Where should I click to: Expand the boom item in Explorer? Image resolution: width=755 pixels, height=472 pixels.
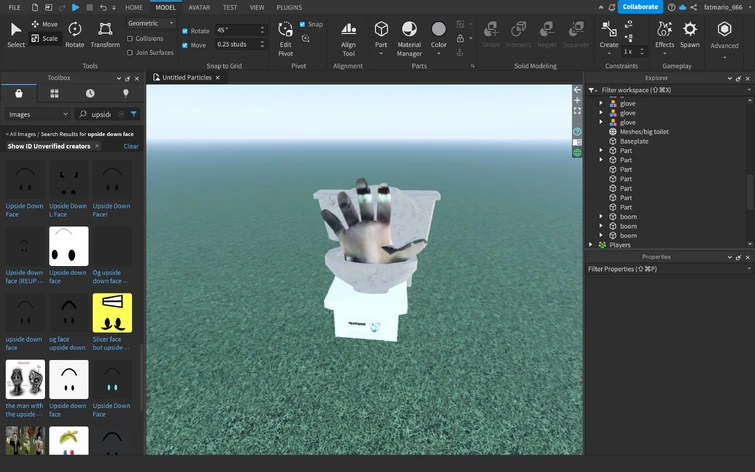click(x=601, y=217)
